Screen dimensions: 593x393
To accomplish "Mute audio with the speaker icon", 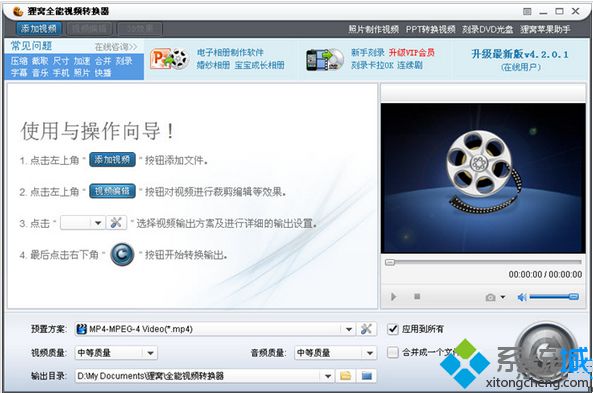I will coord(522,298).
